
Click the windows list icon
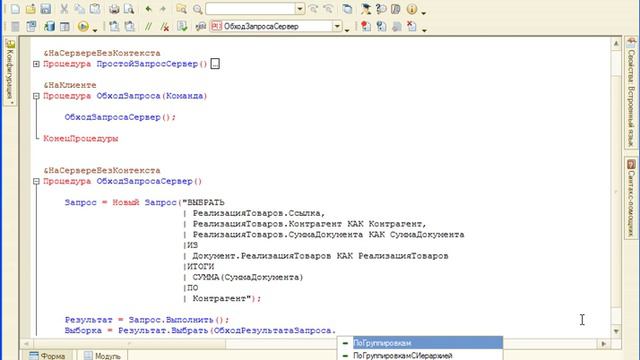coord(347,9)
